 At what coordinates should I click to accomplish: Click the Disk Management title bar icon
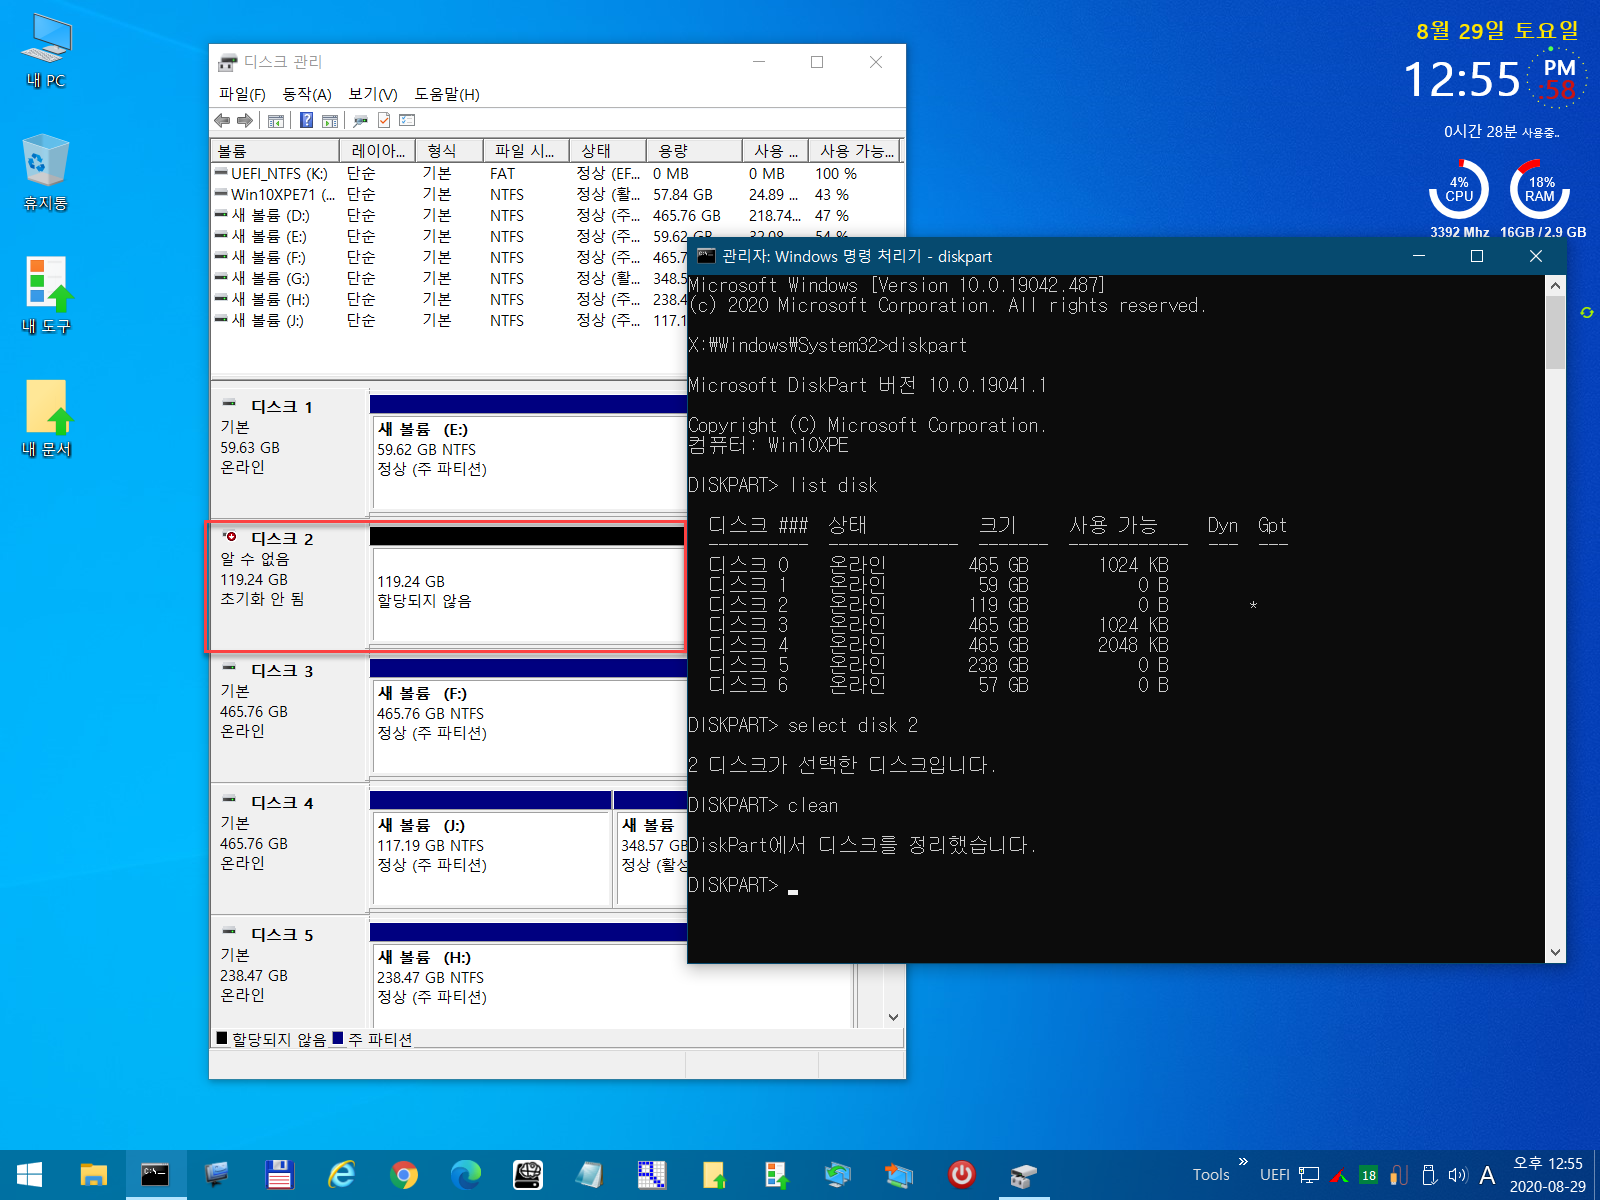pos(228,63)
